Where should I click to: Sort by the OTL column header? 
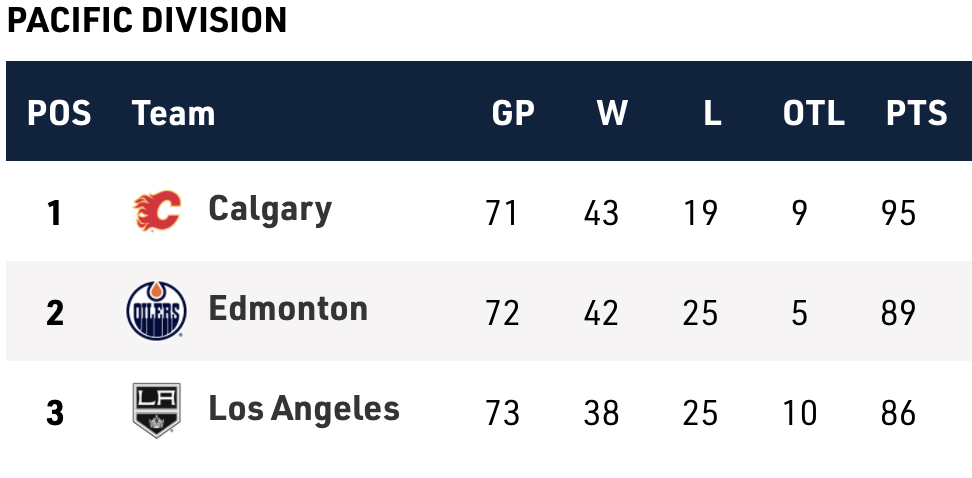[813, 113]
